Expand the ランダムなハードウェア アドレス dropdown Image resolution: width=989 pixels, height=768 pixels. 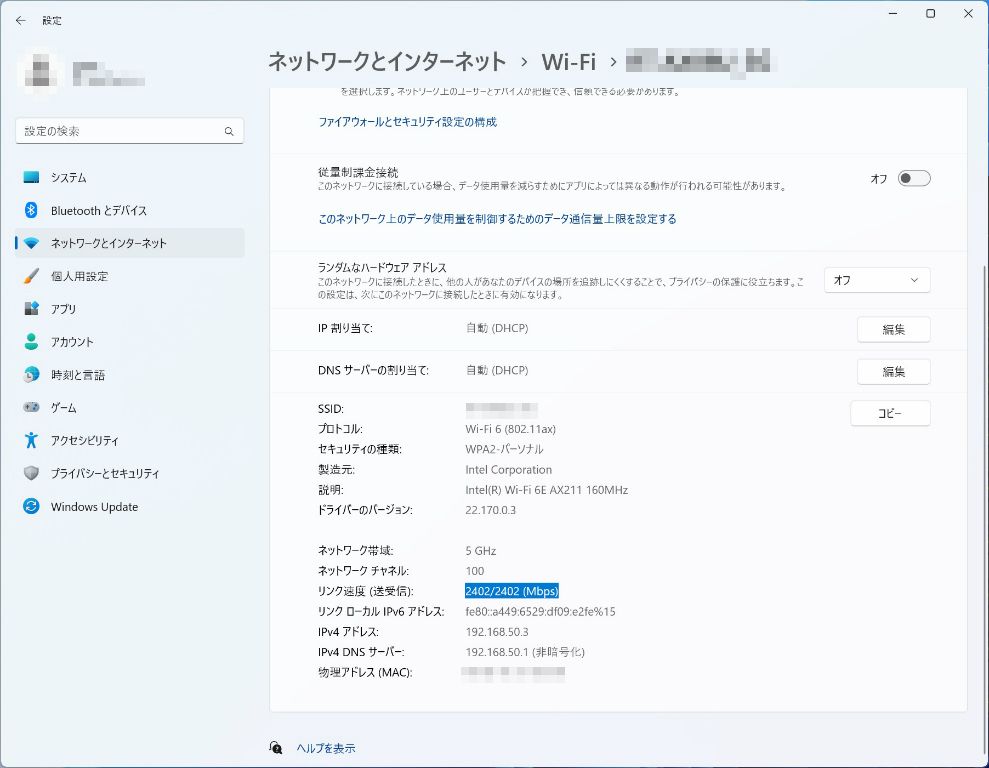click(x=876, y=281)
